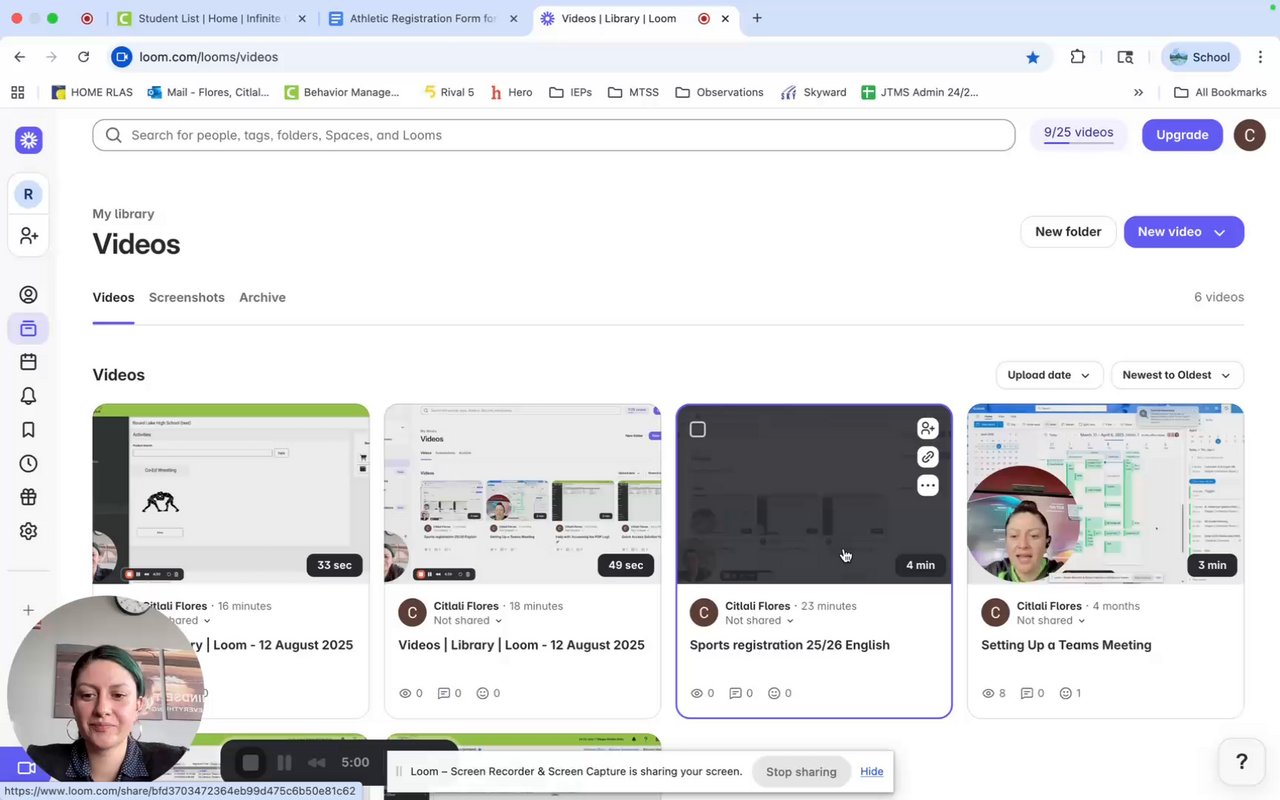The width and height of the screenshot is (1280, 800).
Task: Stop the recording with square stop button
Action: click(x=250, y=763)
